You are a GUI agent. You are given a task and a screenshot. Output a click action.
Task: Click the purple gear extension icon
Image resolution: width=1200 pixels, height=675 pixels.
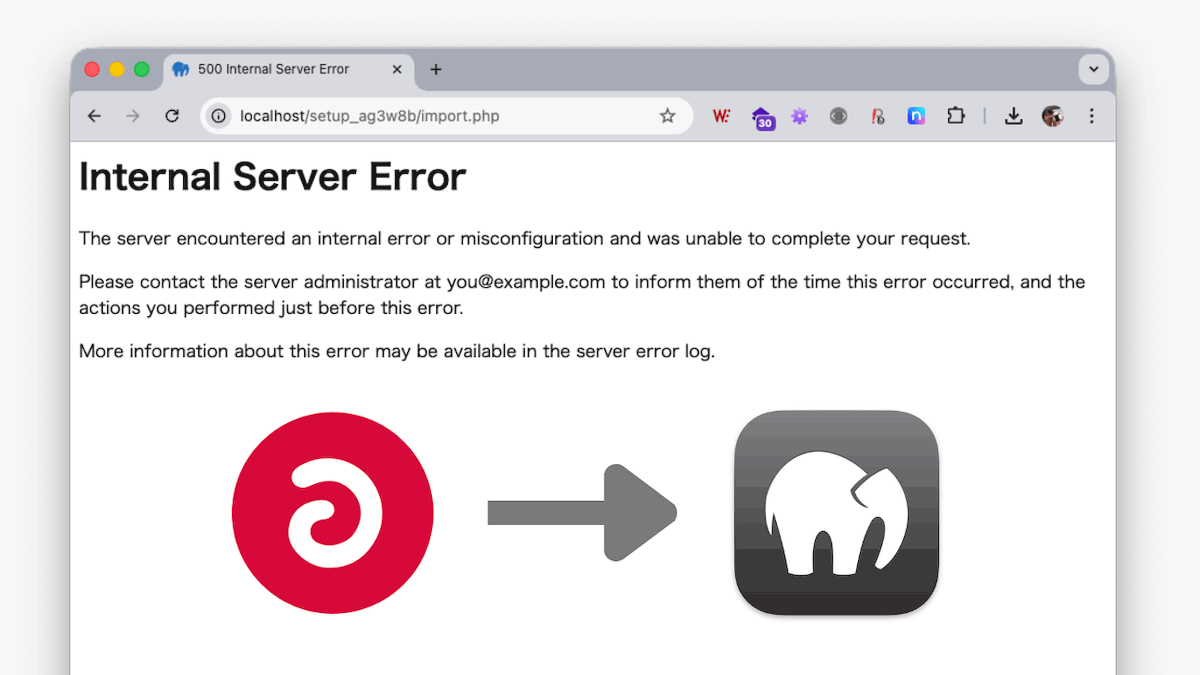tap(799, 116)
